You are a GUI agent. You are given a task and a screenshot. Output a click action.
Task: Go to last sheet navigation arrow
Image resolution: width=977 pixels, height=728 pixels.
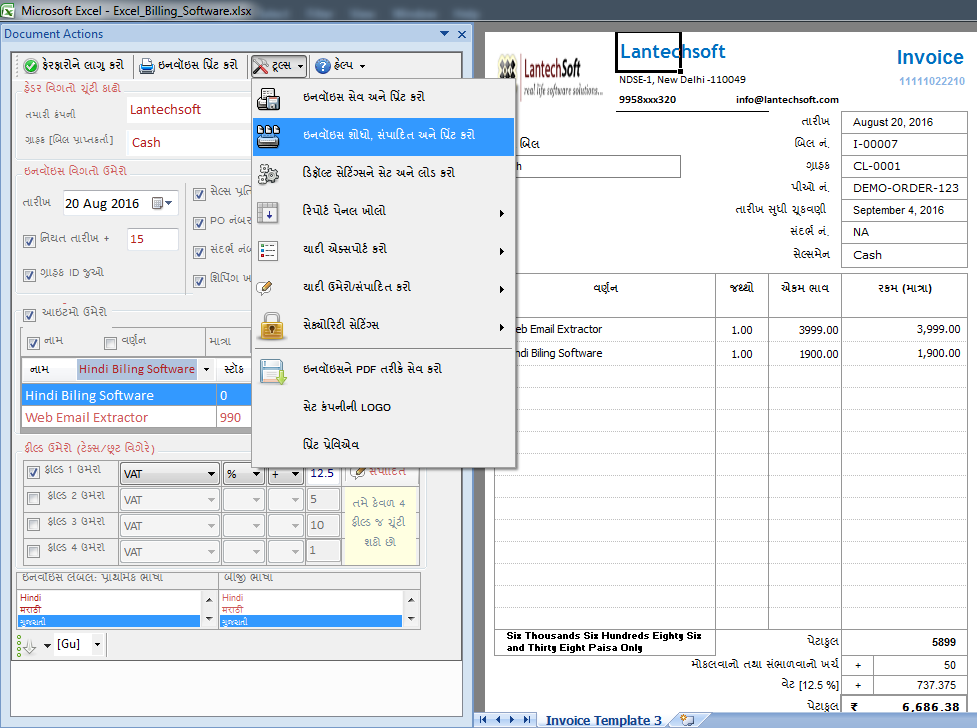pos(527,719)
